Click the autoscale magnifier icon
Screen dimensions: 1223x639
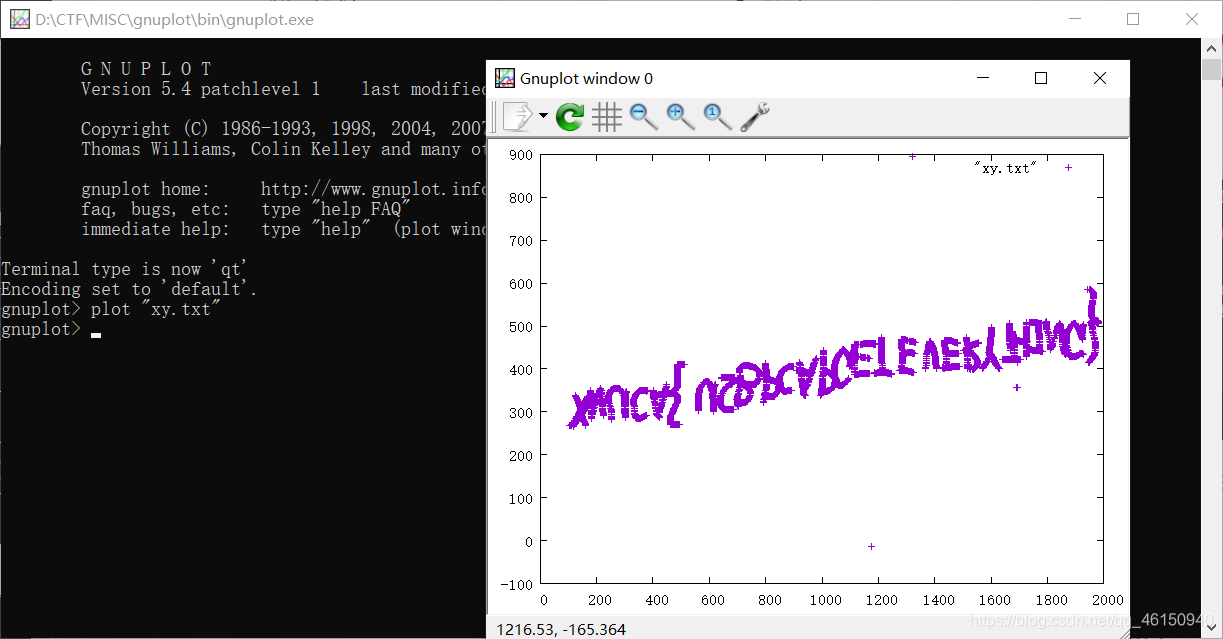click(x=718, y=117)
